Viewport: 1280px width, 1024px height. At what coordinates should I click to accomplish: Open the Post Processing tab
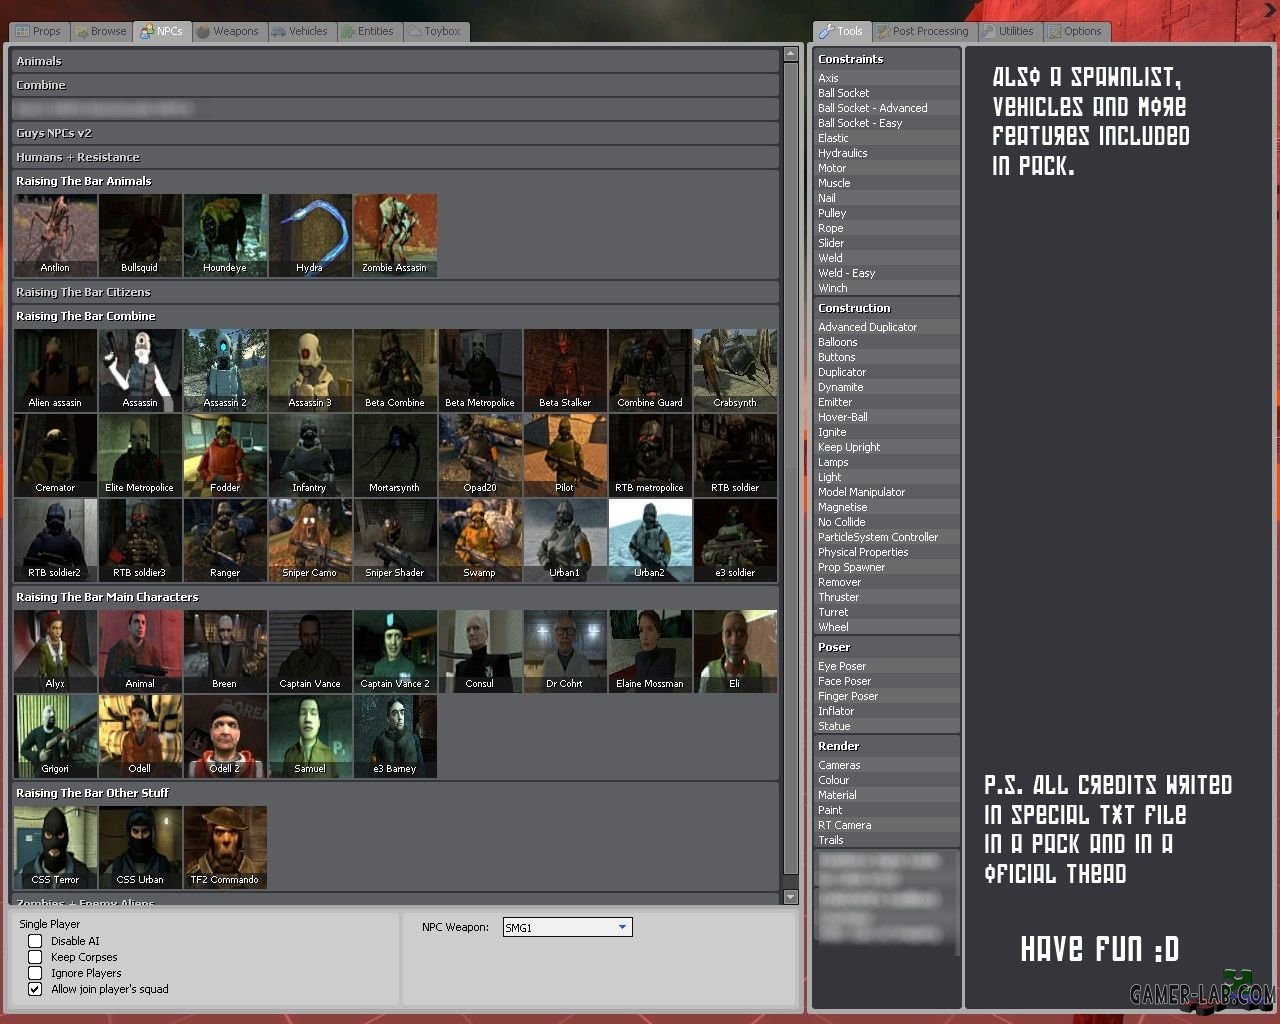pyautogui.click(x=922, y=31)
